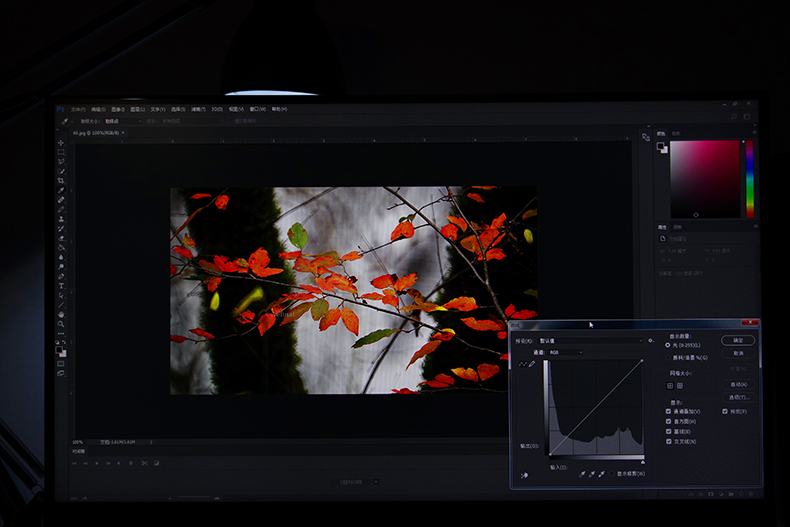790x527 pixels.
Task: Open the 图像 (Image) menu
Action: pos(118,109)
